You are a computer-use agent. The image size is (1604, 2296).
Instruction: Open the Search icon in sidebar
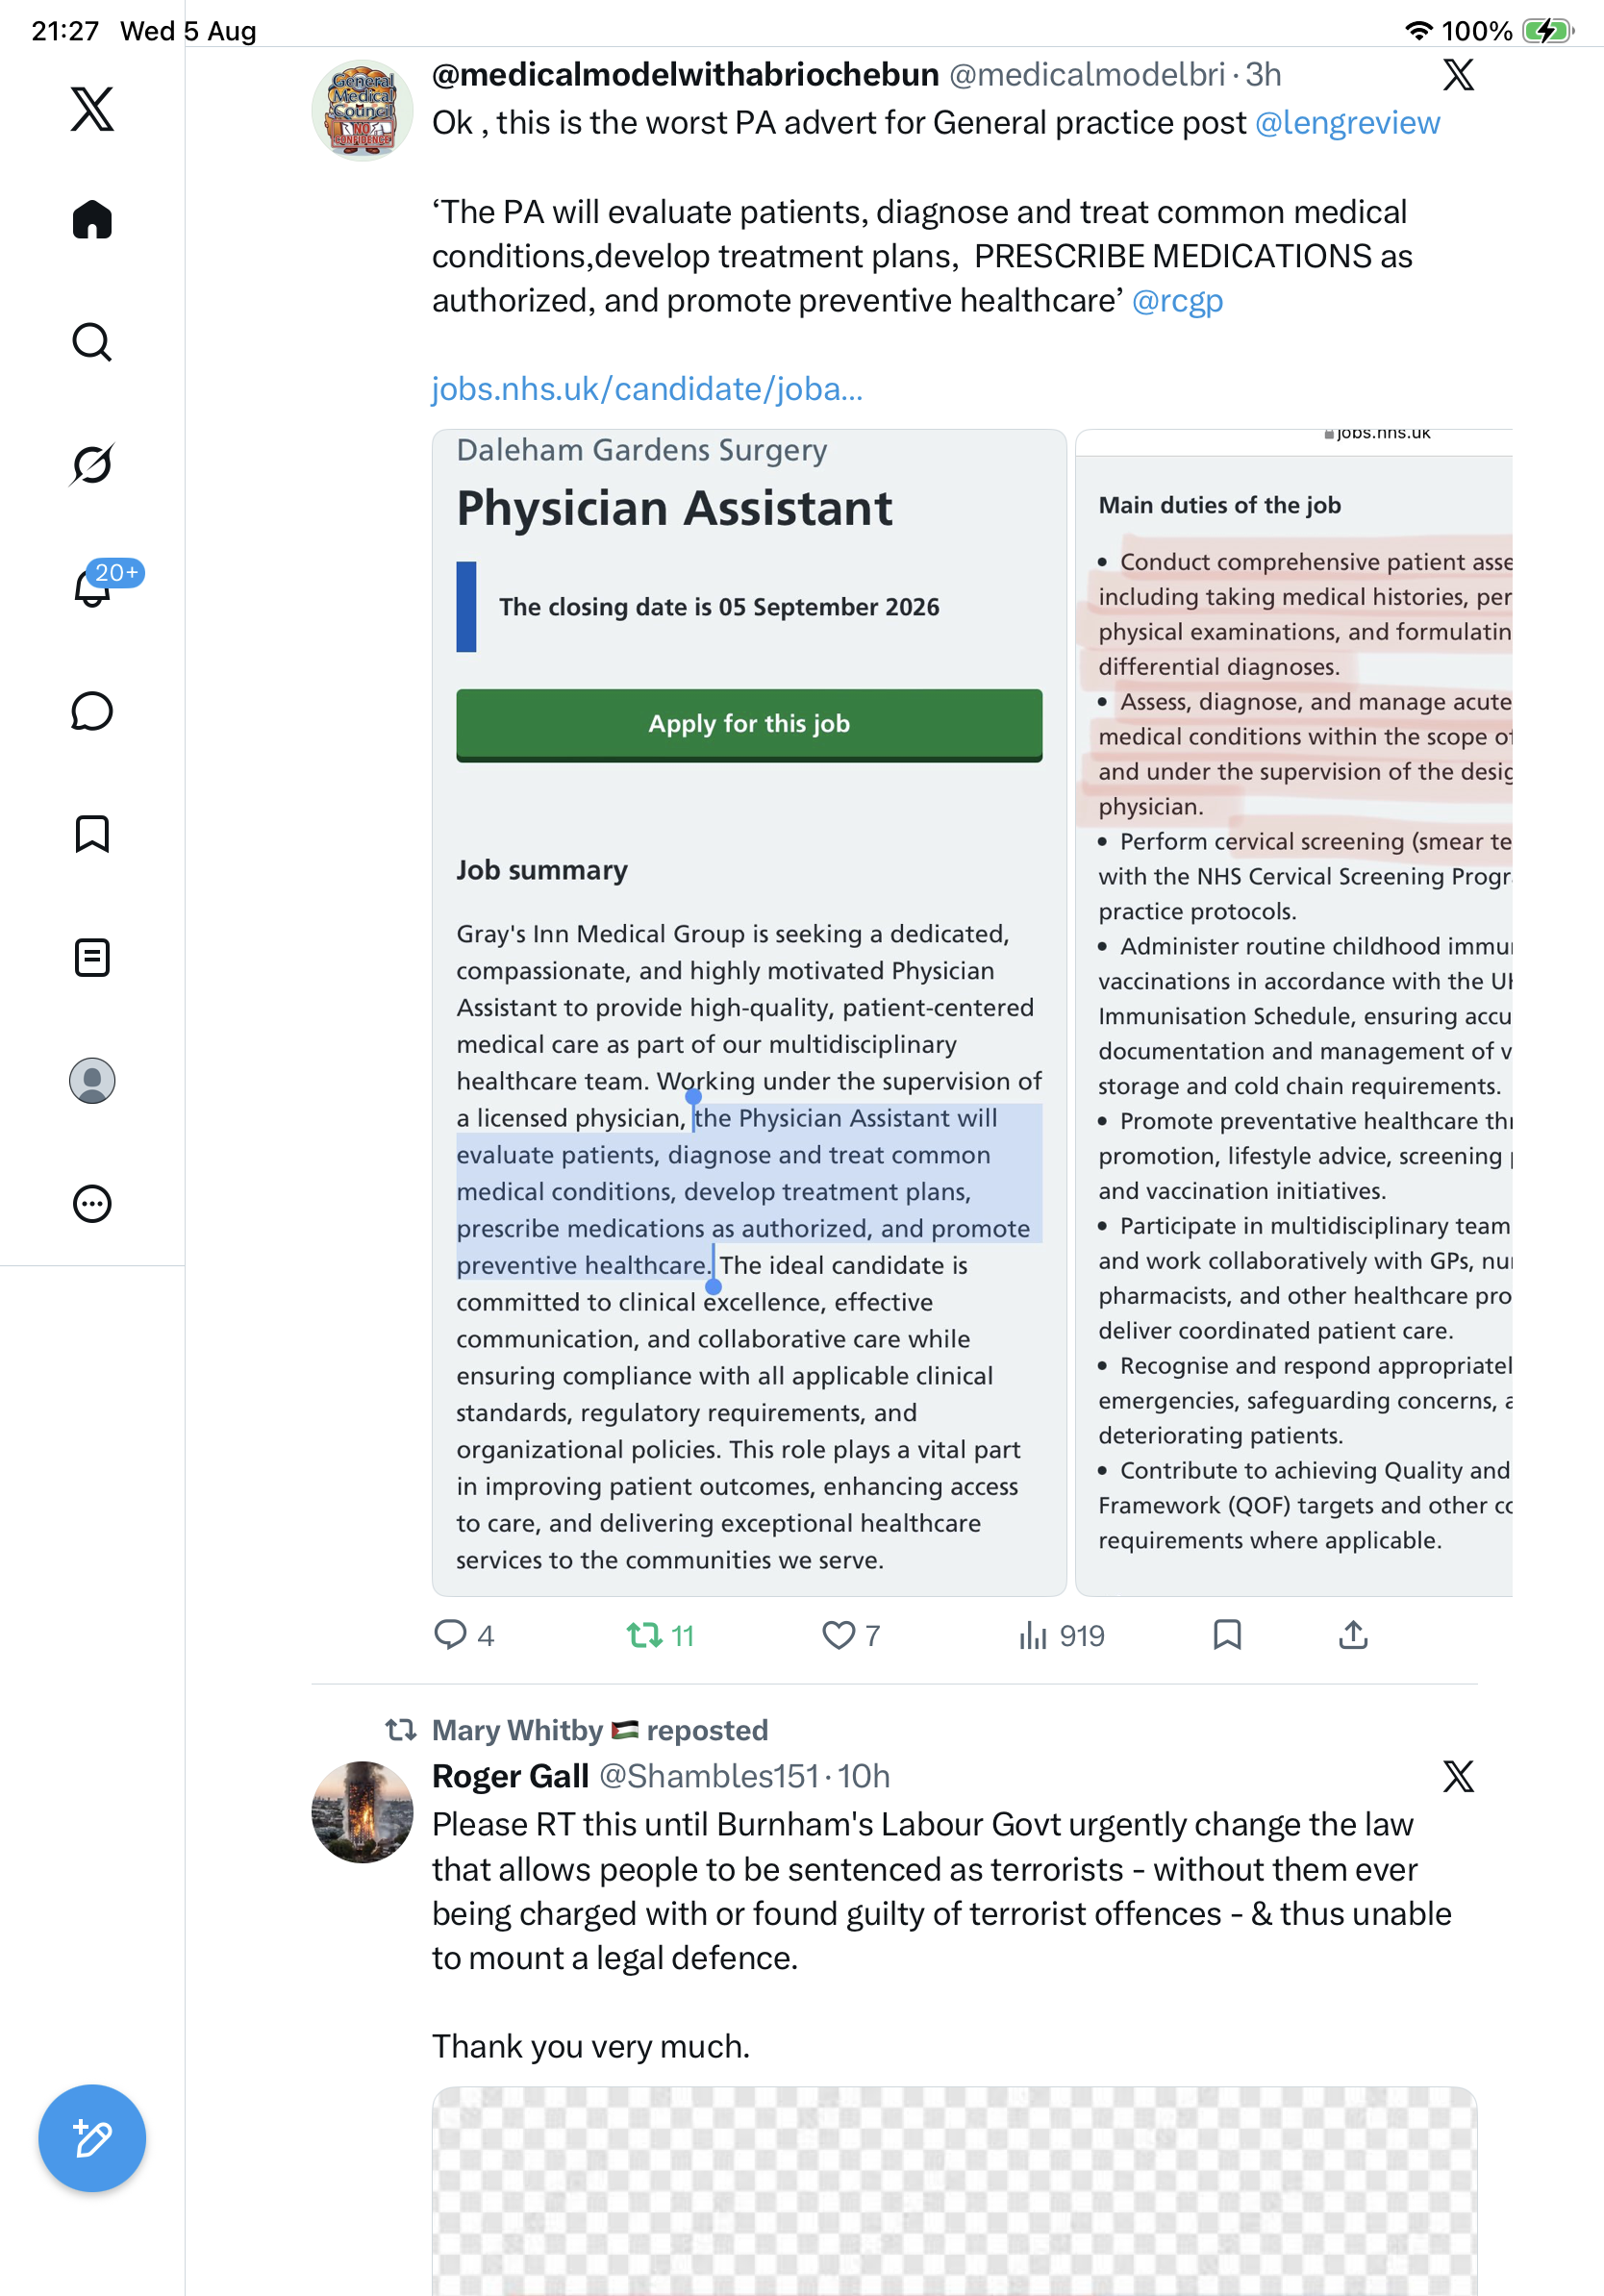92,342
